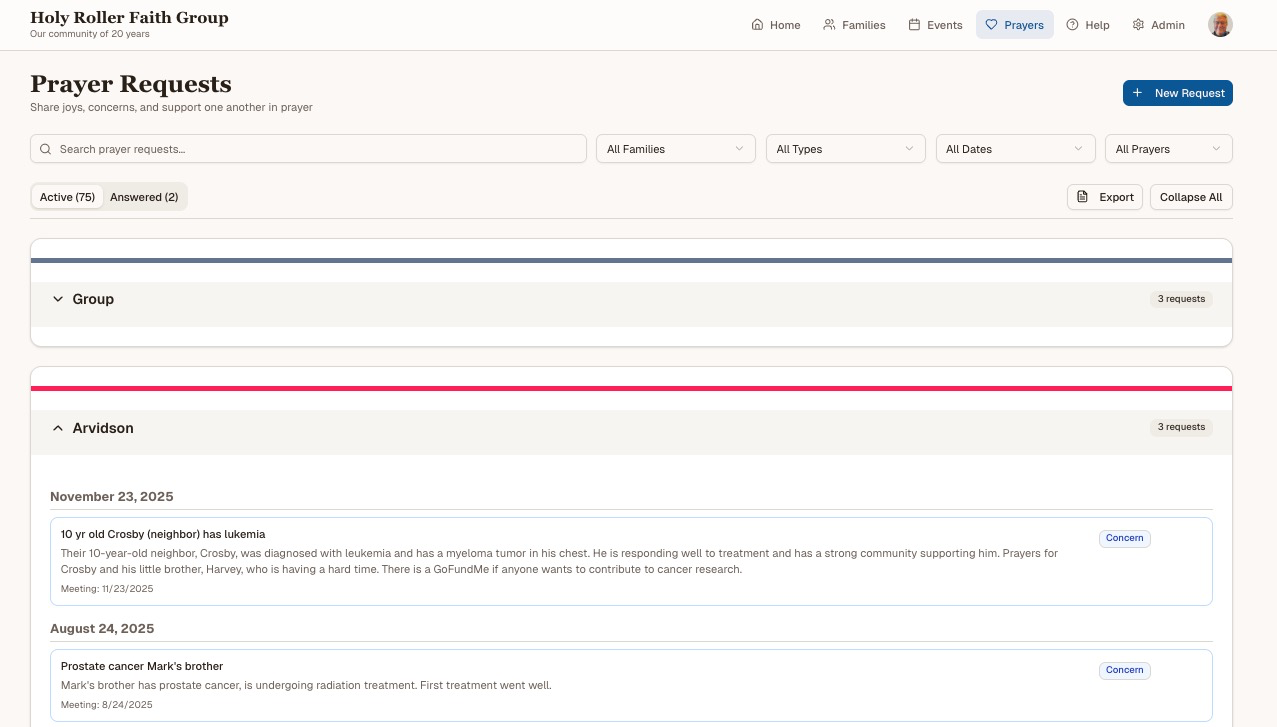1277x727 pixels.
Task: Click the Export document icon
Action: click(x=1083, y=197)
